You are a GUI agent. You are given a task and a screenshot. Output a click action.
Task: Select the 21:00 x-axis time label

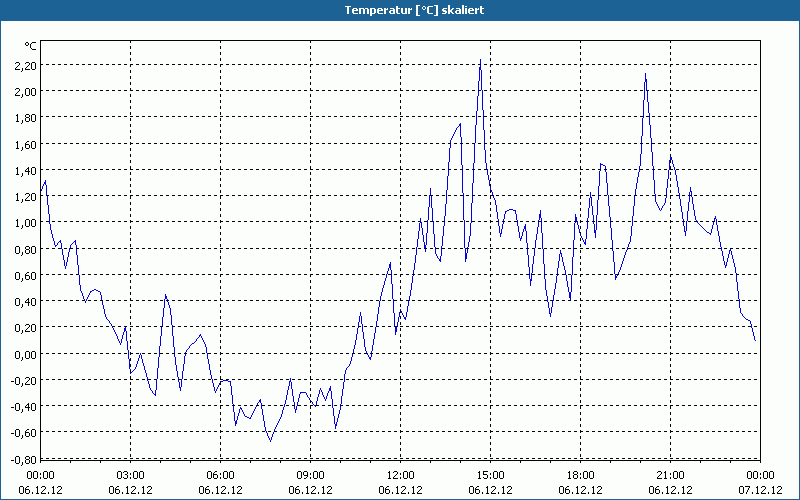[x=670, y=476]
